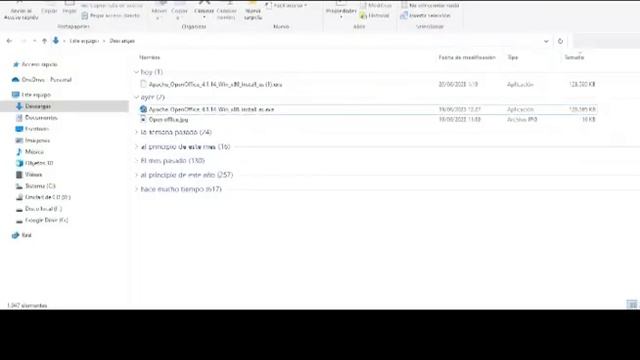Image resolution: width=640 pixels, height=360 pixels.
Task: Go back with the back arrow
Action: tap(9, 41)
